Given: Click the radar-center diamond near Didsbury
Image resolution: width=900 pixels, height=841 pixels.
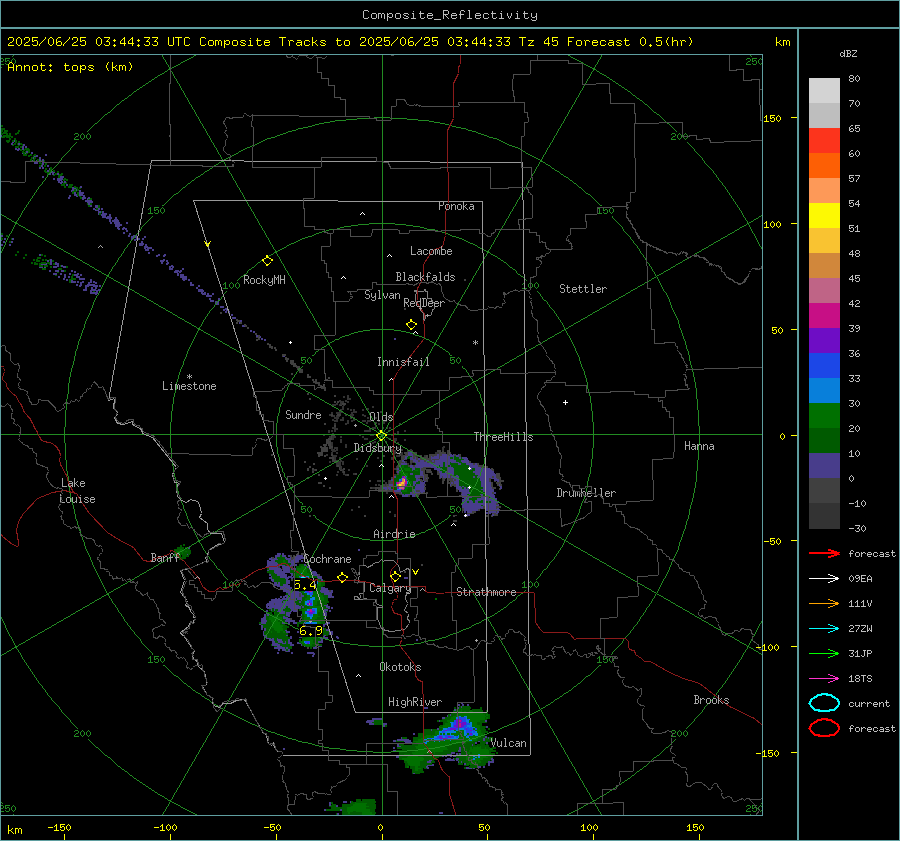Looking at the screenshot, I should [381, 436].
